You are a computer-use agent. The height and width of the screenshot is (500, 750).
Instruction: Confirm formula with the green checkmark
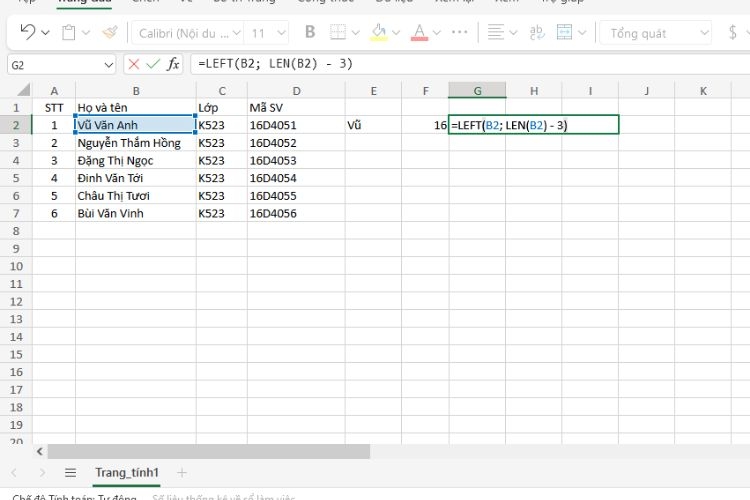pyautogui.click(x=152, y=64)
